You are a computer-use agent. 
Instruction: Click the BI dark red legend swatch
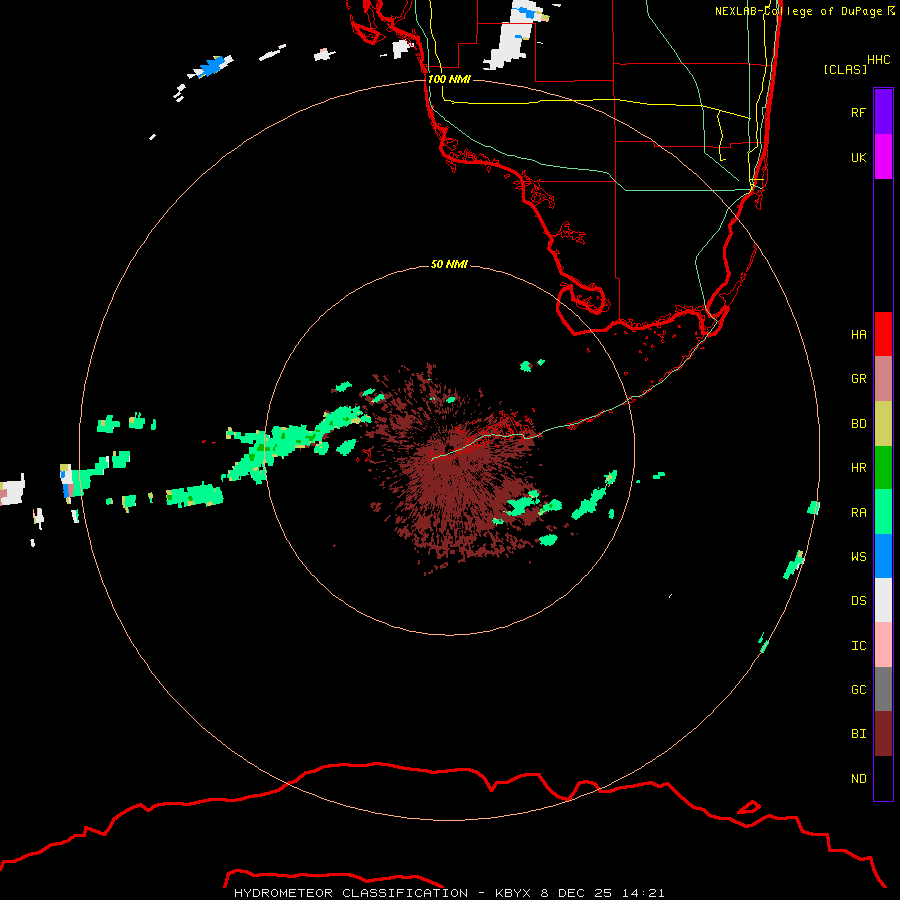click(x=883, y=734)
